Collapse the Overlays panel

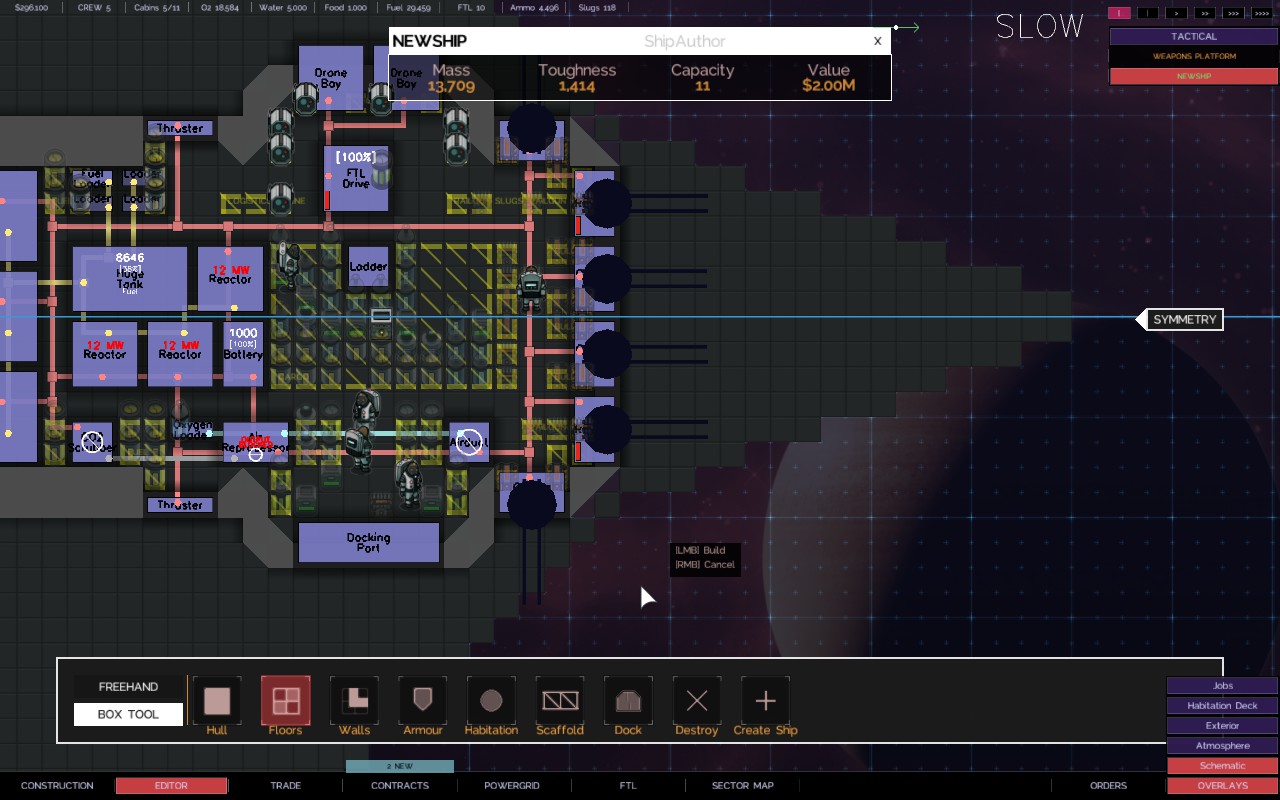1222,786
